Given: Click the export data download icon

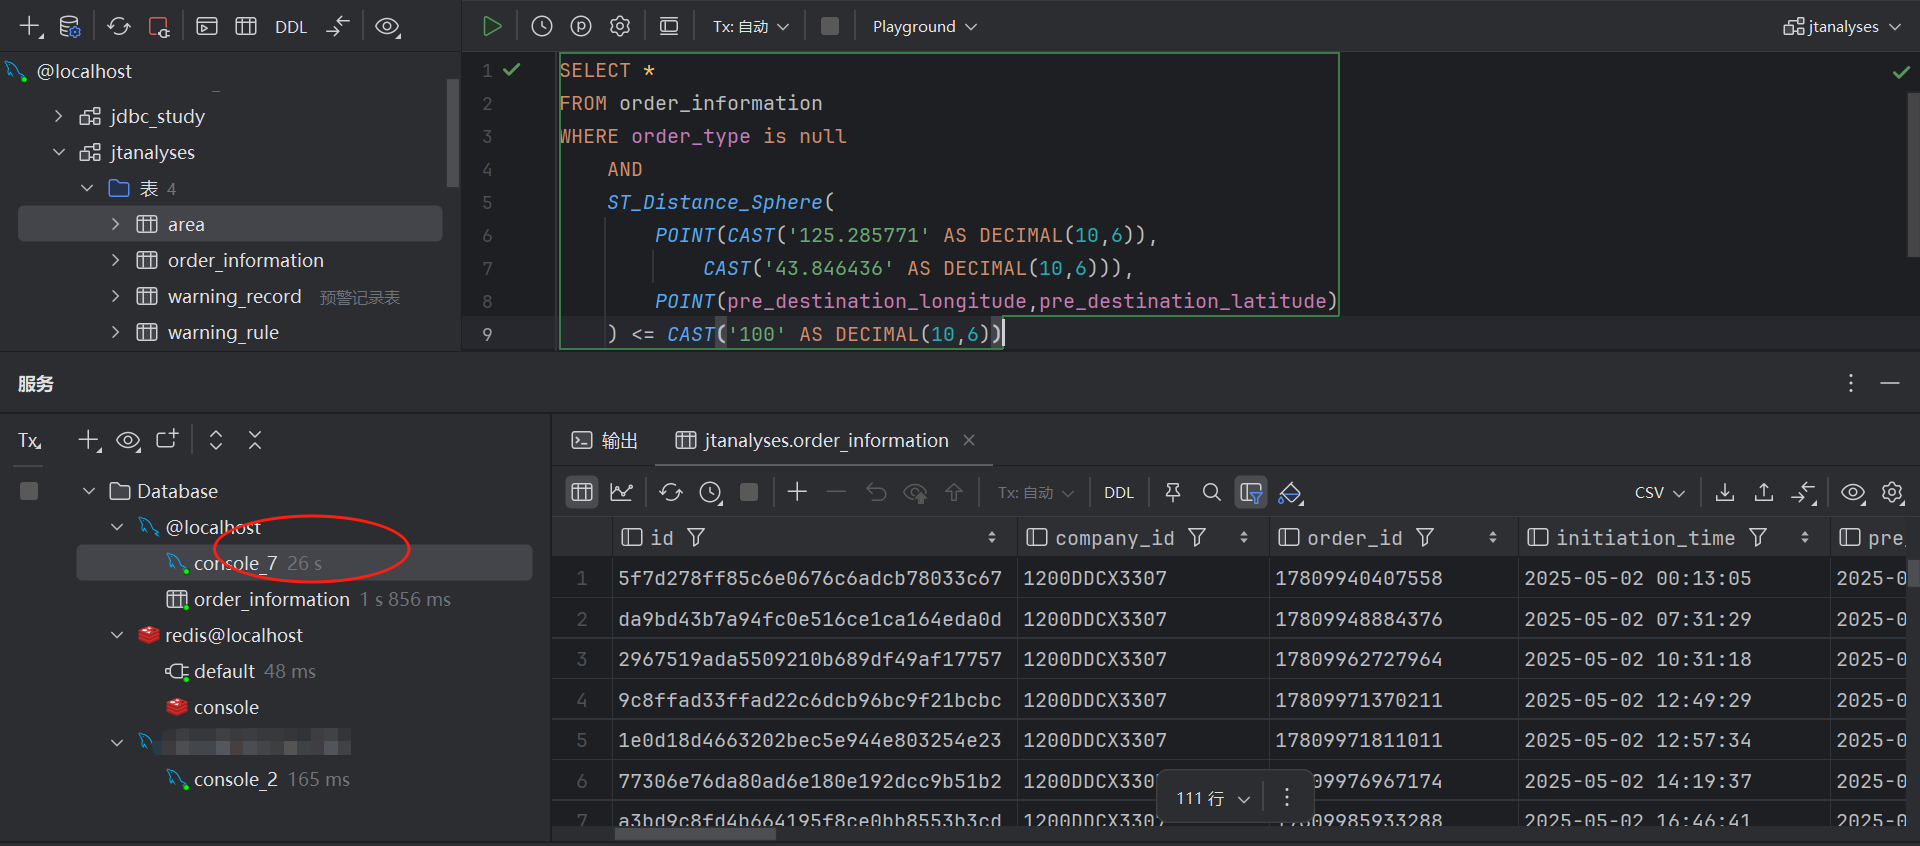Looking at the screenshot, I should 1725,492.
